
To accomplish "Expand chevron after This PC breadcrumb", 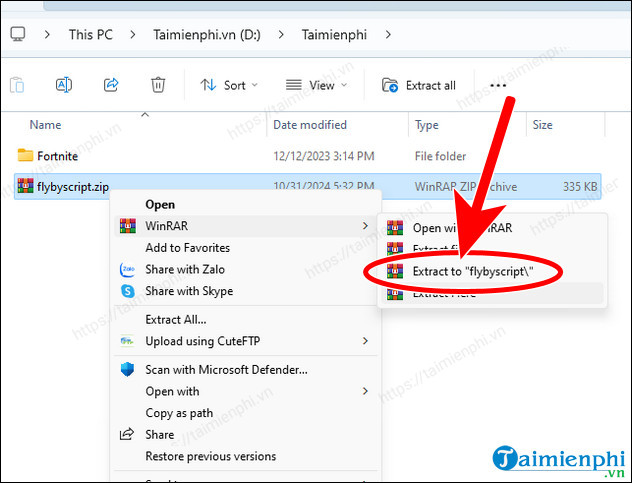I will pos(133,35).
